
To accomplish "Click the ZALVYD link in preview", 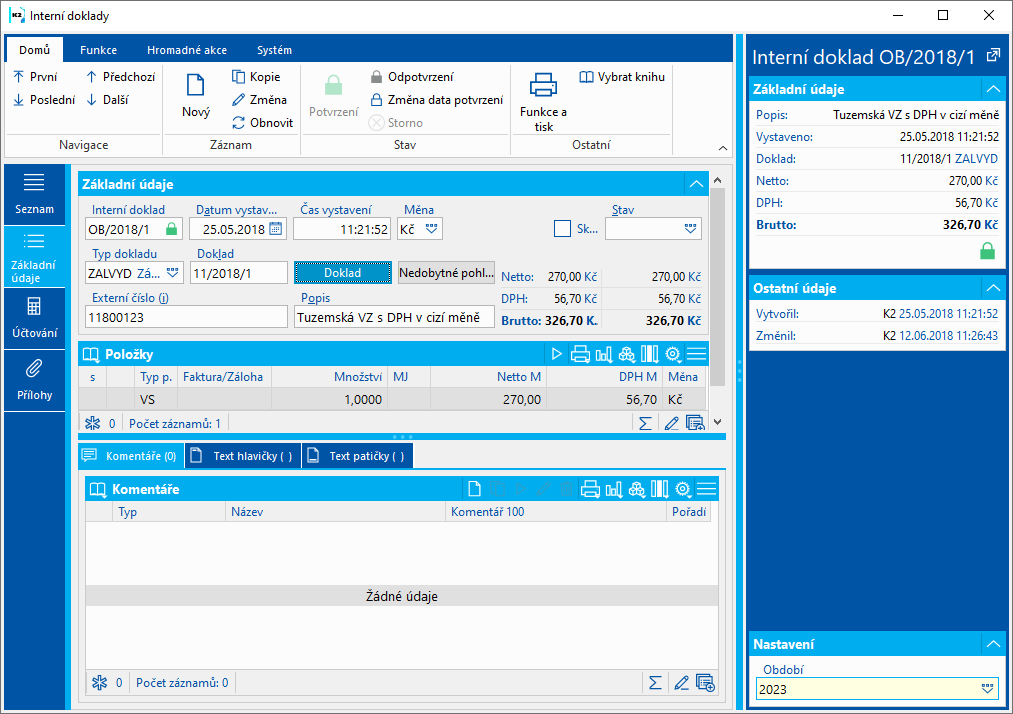I will 976,159.
